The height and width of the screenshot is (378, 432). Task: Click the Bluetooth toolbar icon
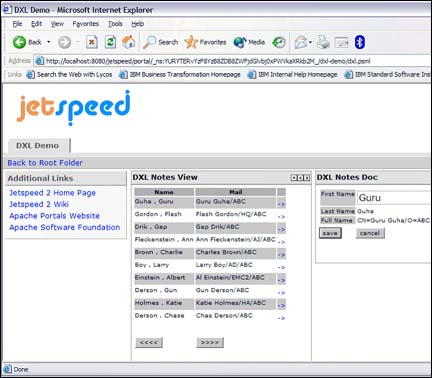tap(359, 42)
